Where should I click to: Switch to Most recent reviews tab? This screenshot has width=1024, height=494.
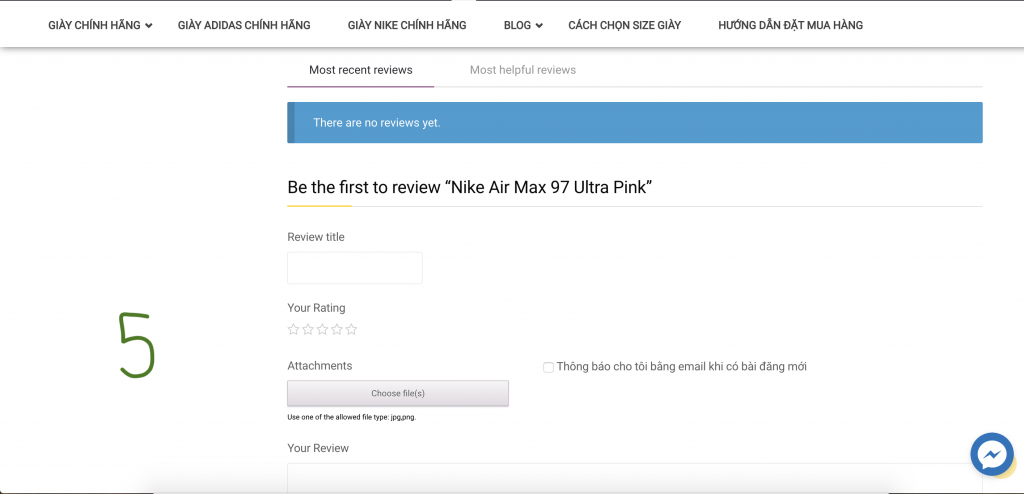pos(360,70)
